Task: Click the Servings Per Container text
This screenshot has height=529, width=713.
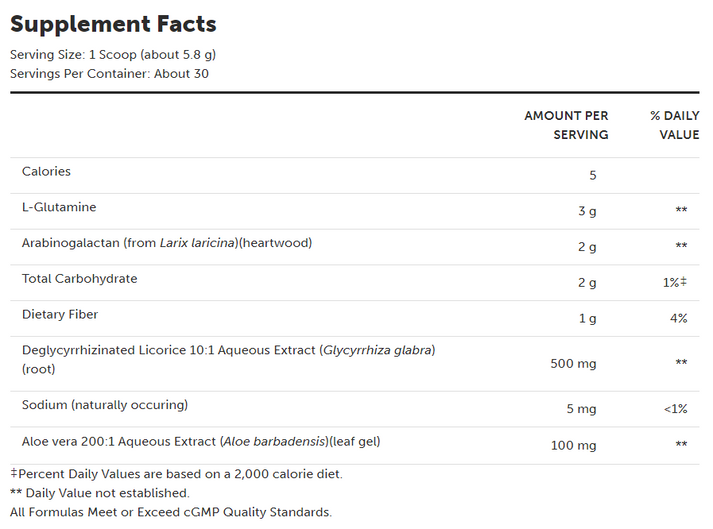Action: point(109,73)
